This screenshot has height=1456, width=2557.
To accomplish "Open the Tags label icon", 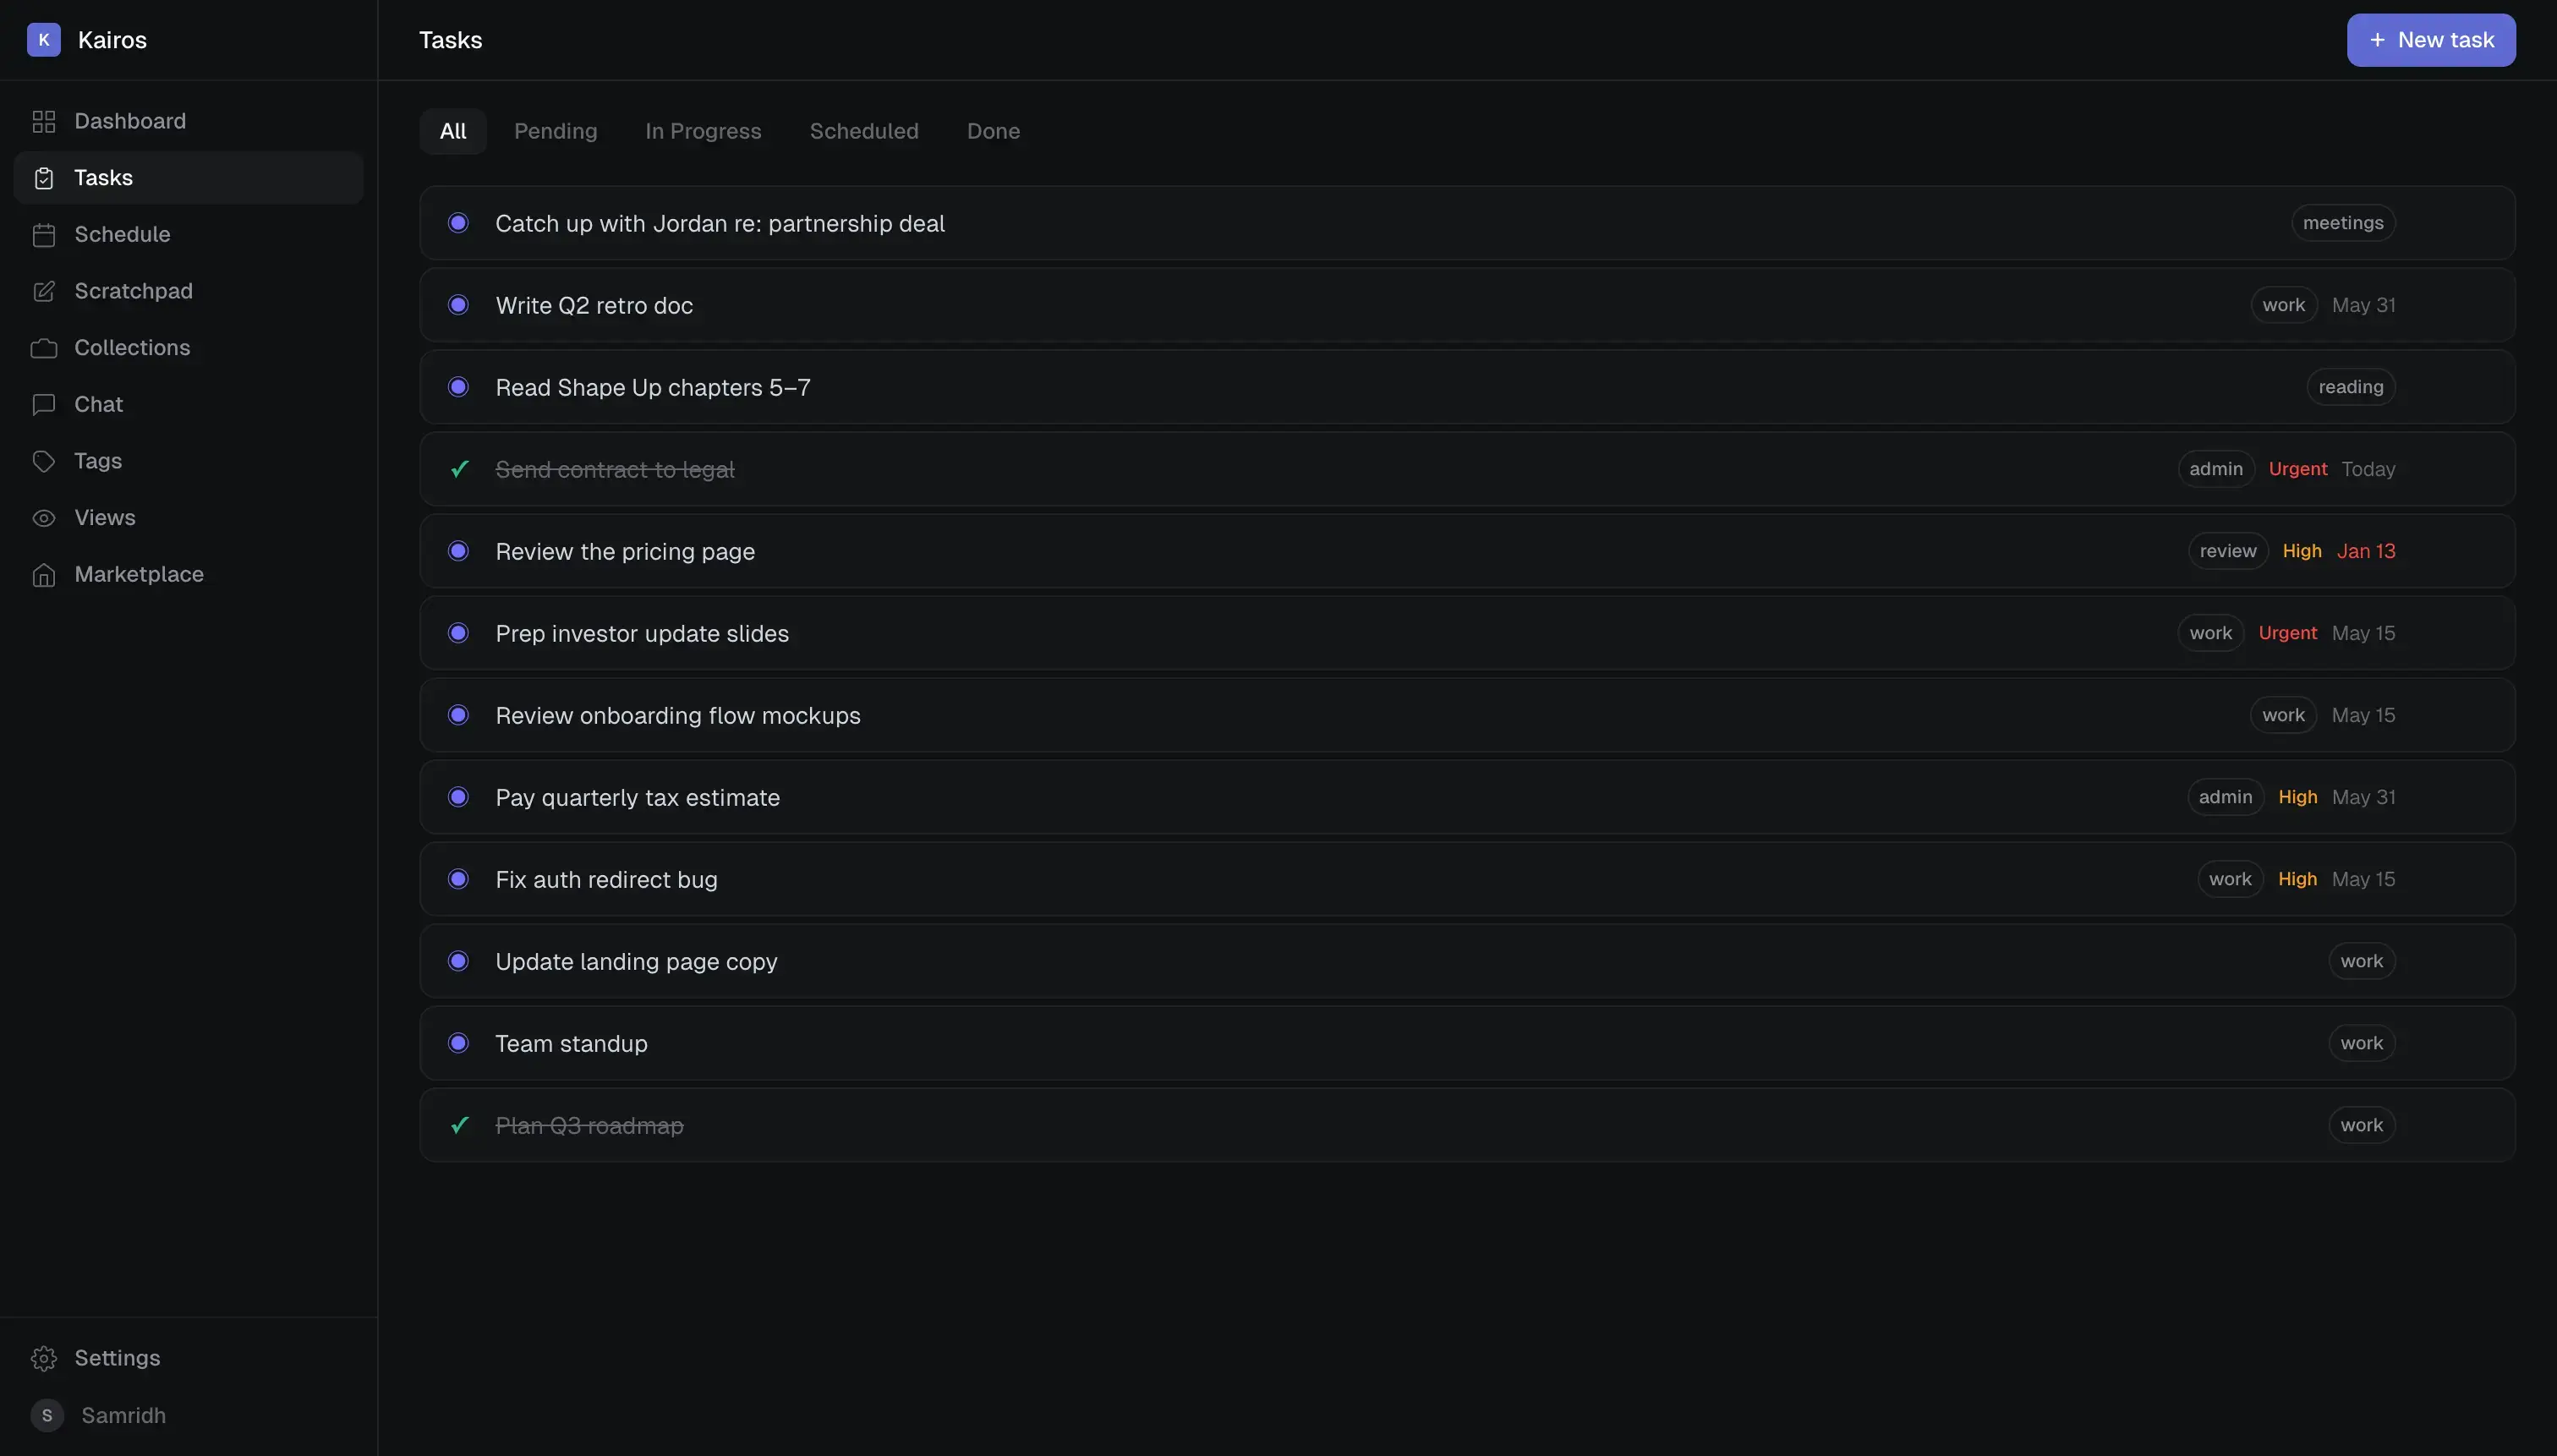I will pos(43,461).
